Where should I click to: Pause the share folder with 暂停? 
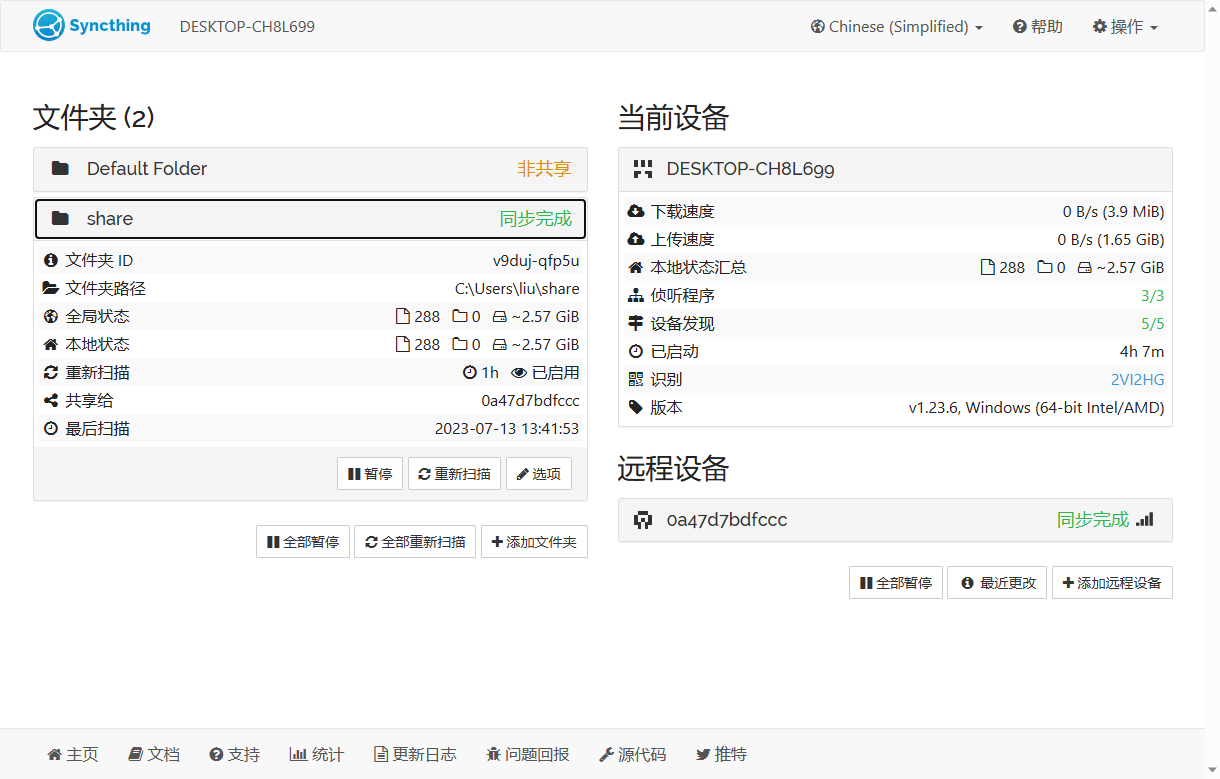tap(370, 474)
